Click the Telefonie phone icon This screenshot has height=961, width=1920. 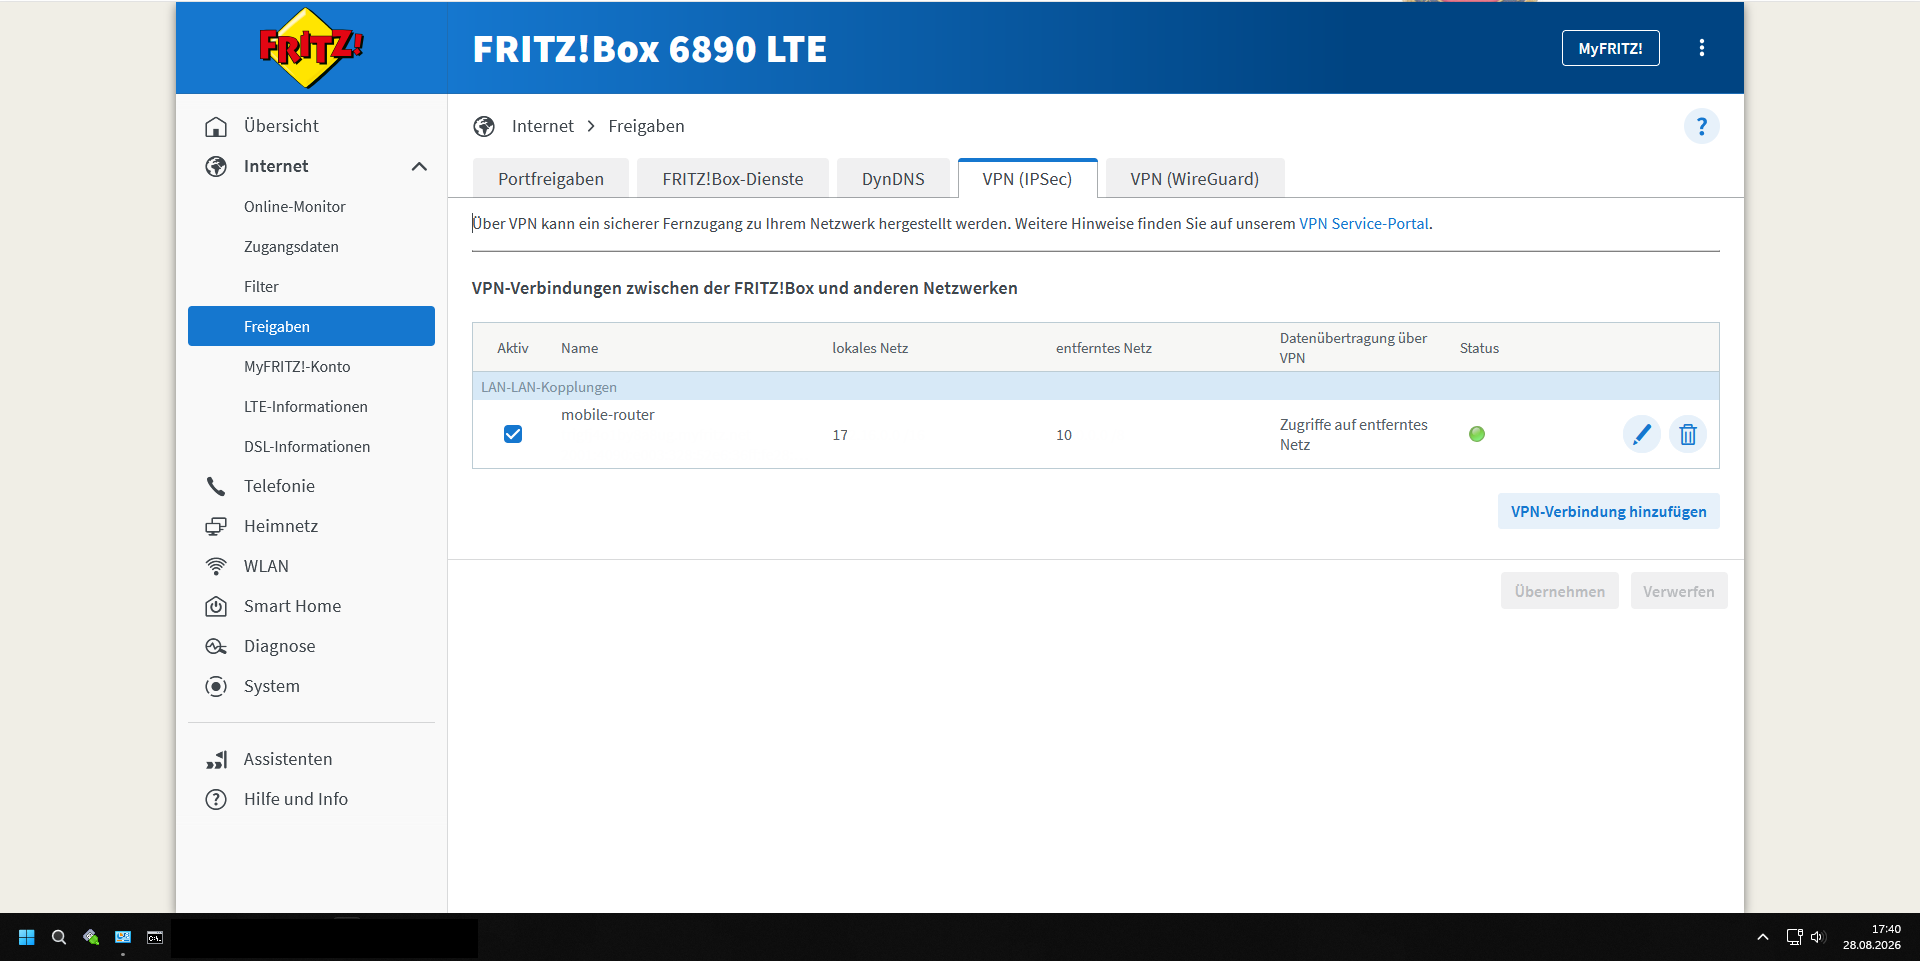[216, 486]
